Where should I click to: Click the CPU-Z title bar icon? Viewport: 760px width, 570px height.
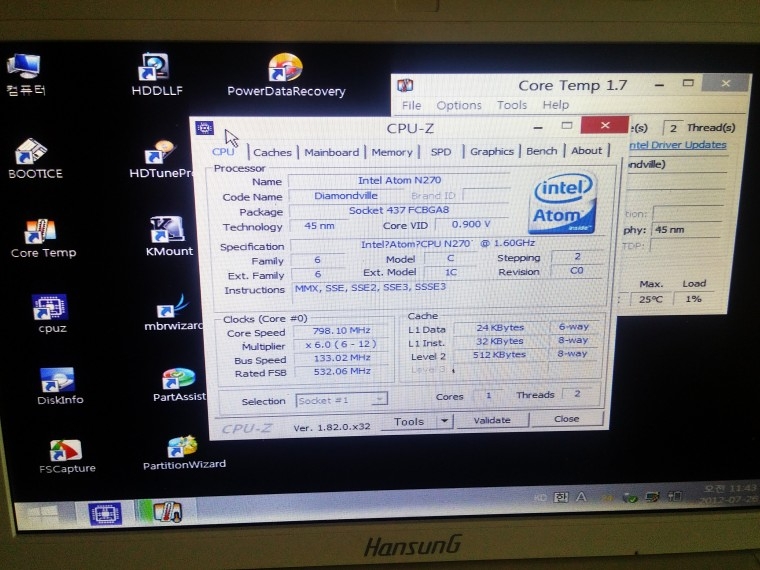click(204, 127)
